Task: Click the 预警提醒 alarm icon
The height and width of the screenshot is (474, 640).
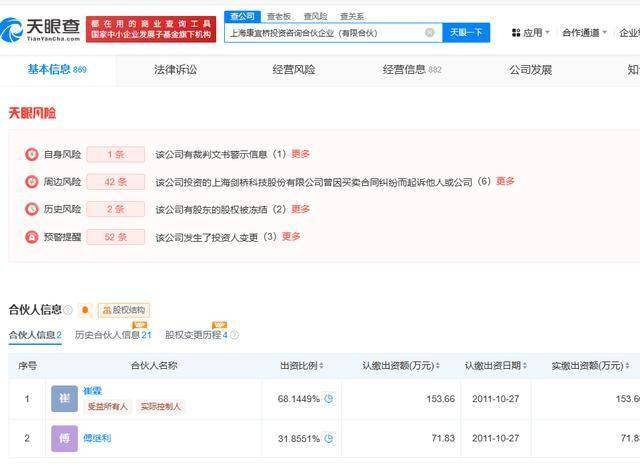Action: (x=31, y=237)
